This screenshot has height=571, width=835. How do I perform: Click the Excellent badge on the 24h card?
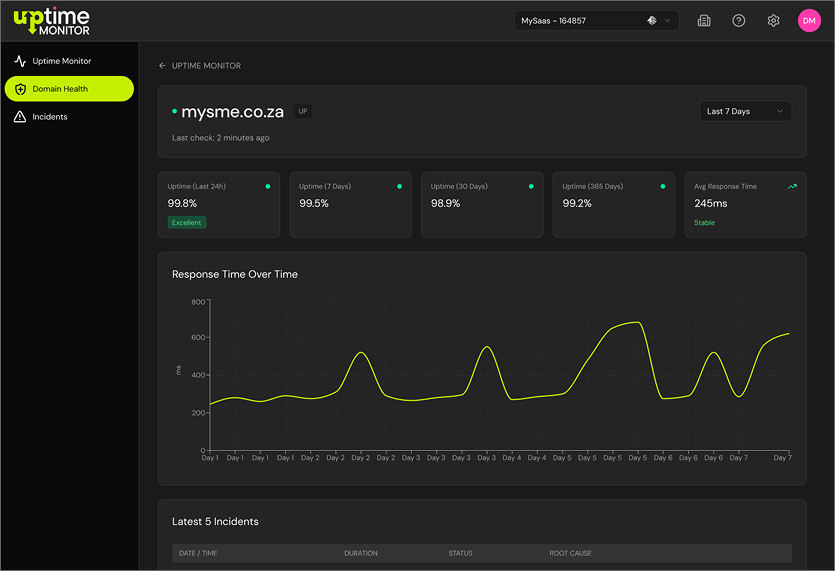[187, 223]
